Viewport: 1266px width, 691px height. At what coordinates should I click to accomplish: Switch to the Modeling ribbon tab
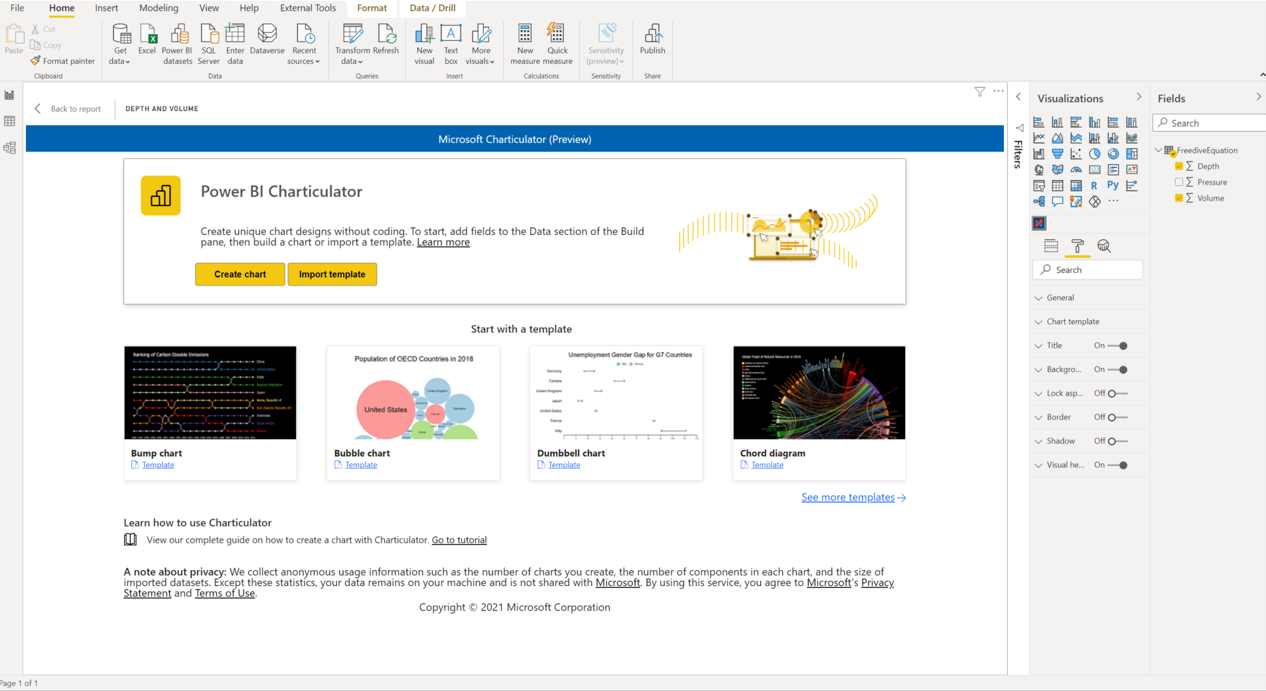click(x=158, y=8)
